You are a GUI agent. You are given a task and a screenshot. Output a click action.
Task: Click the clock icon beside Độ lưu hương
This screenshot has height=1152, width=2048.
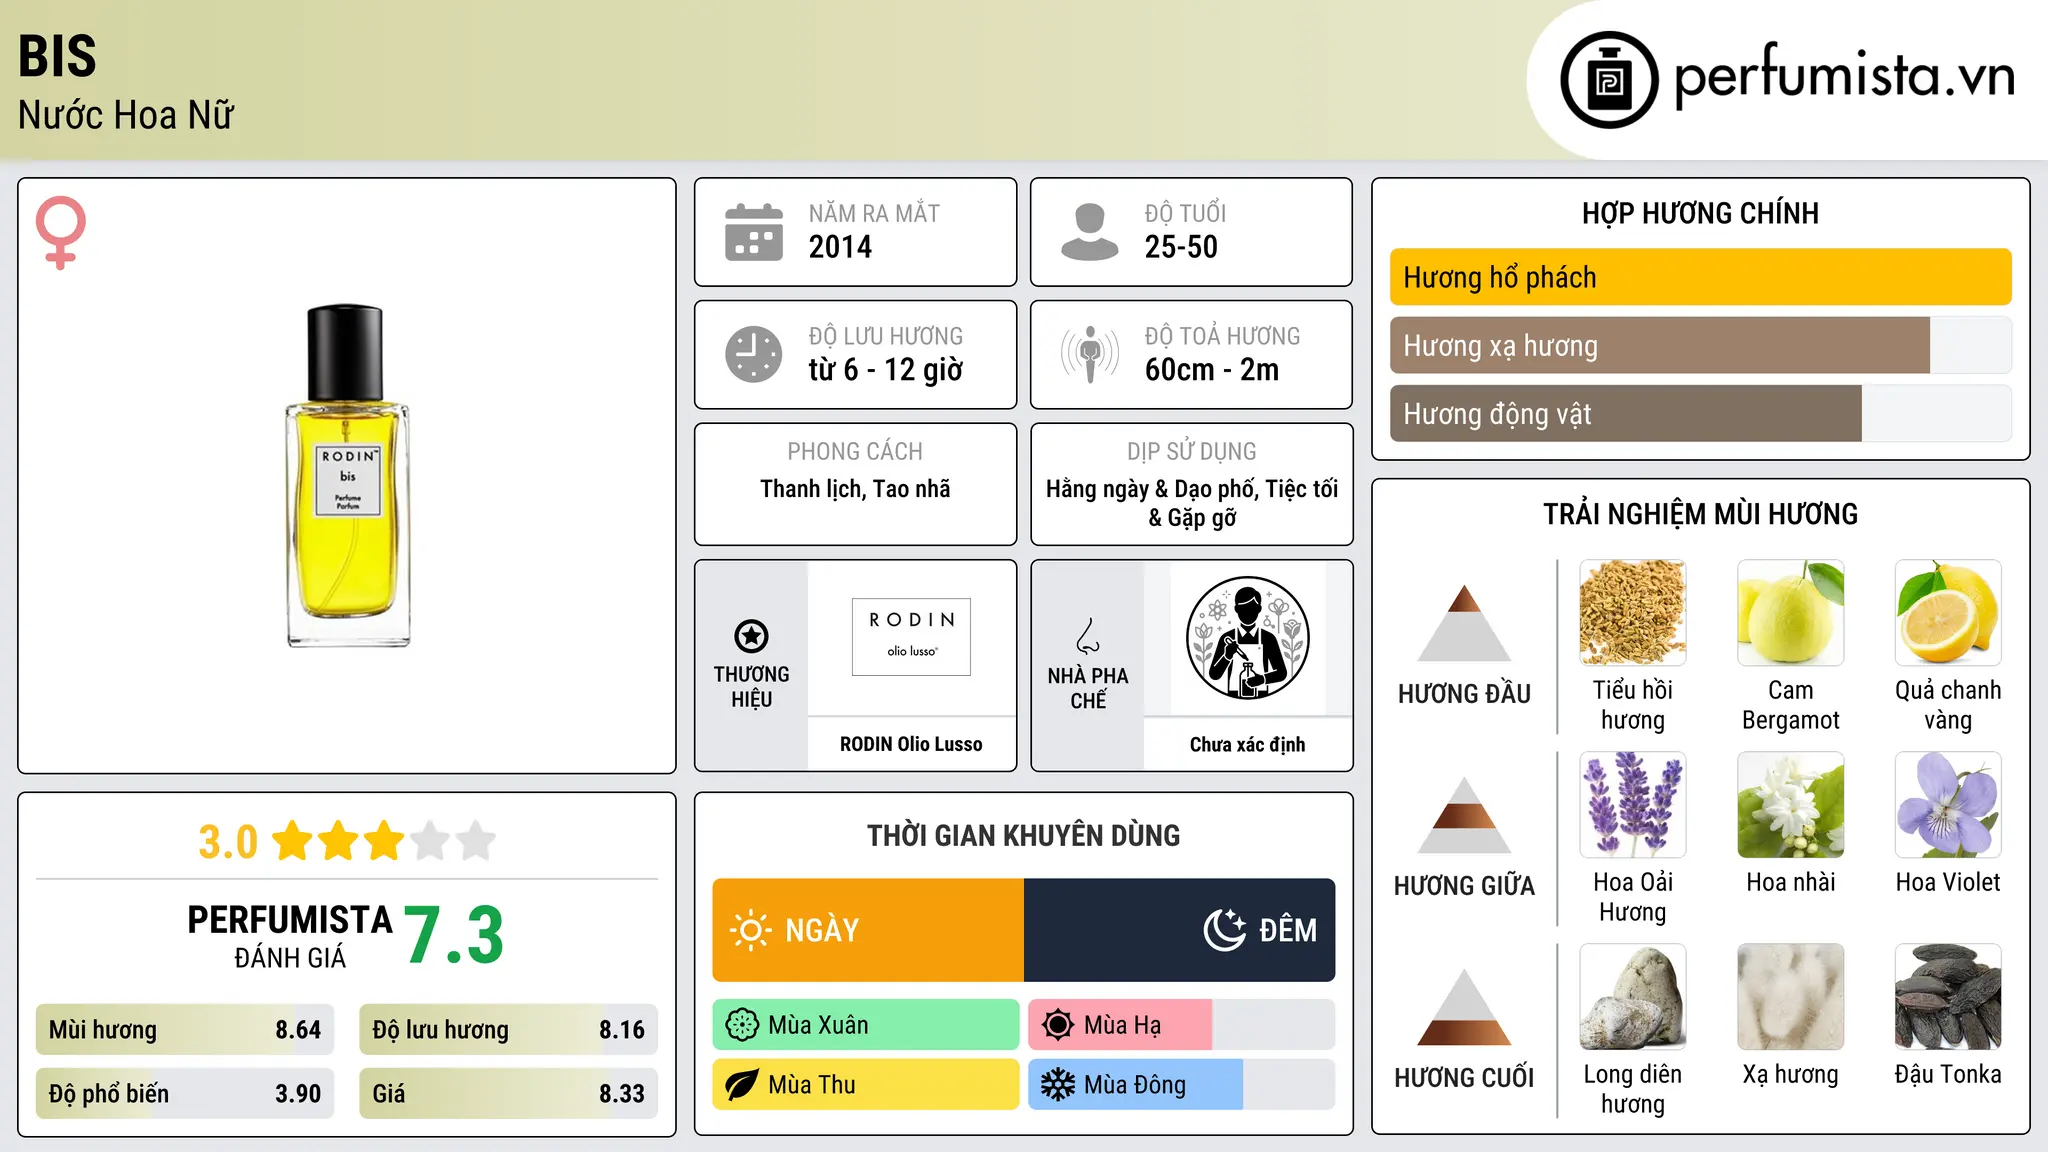754,354
